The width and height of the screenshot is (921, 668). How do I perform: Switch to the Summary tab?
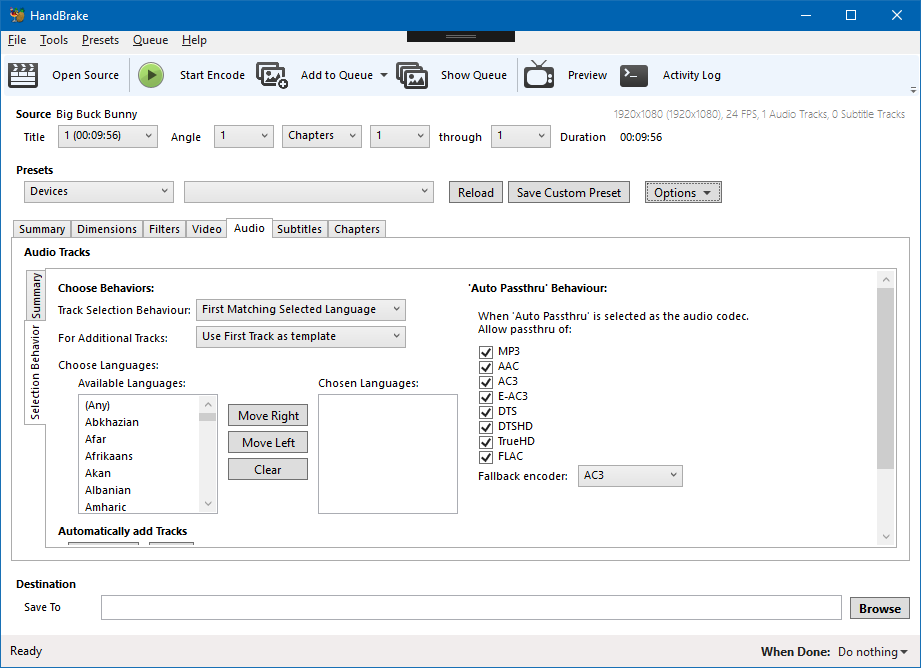point(42,229)
